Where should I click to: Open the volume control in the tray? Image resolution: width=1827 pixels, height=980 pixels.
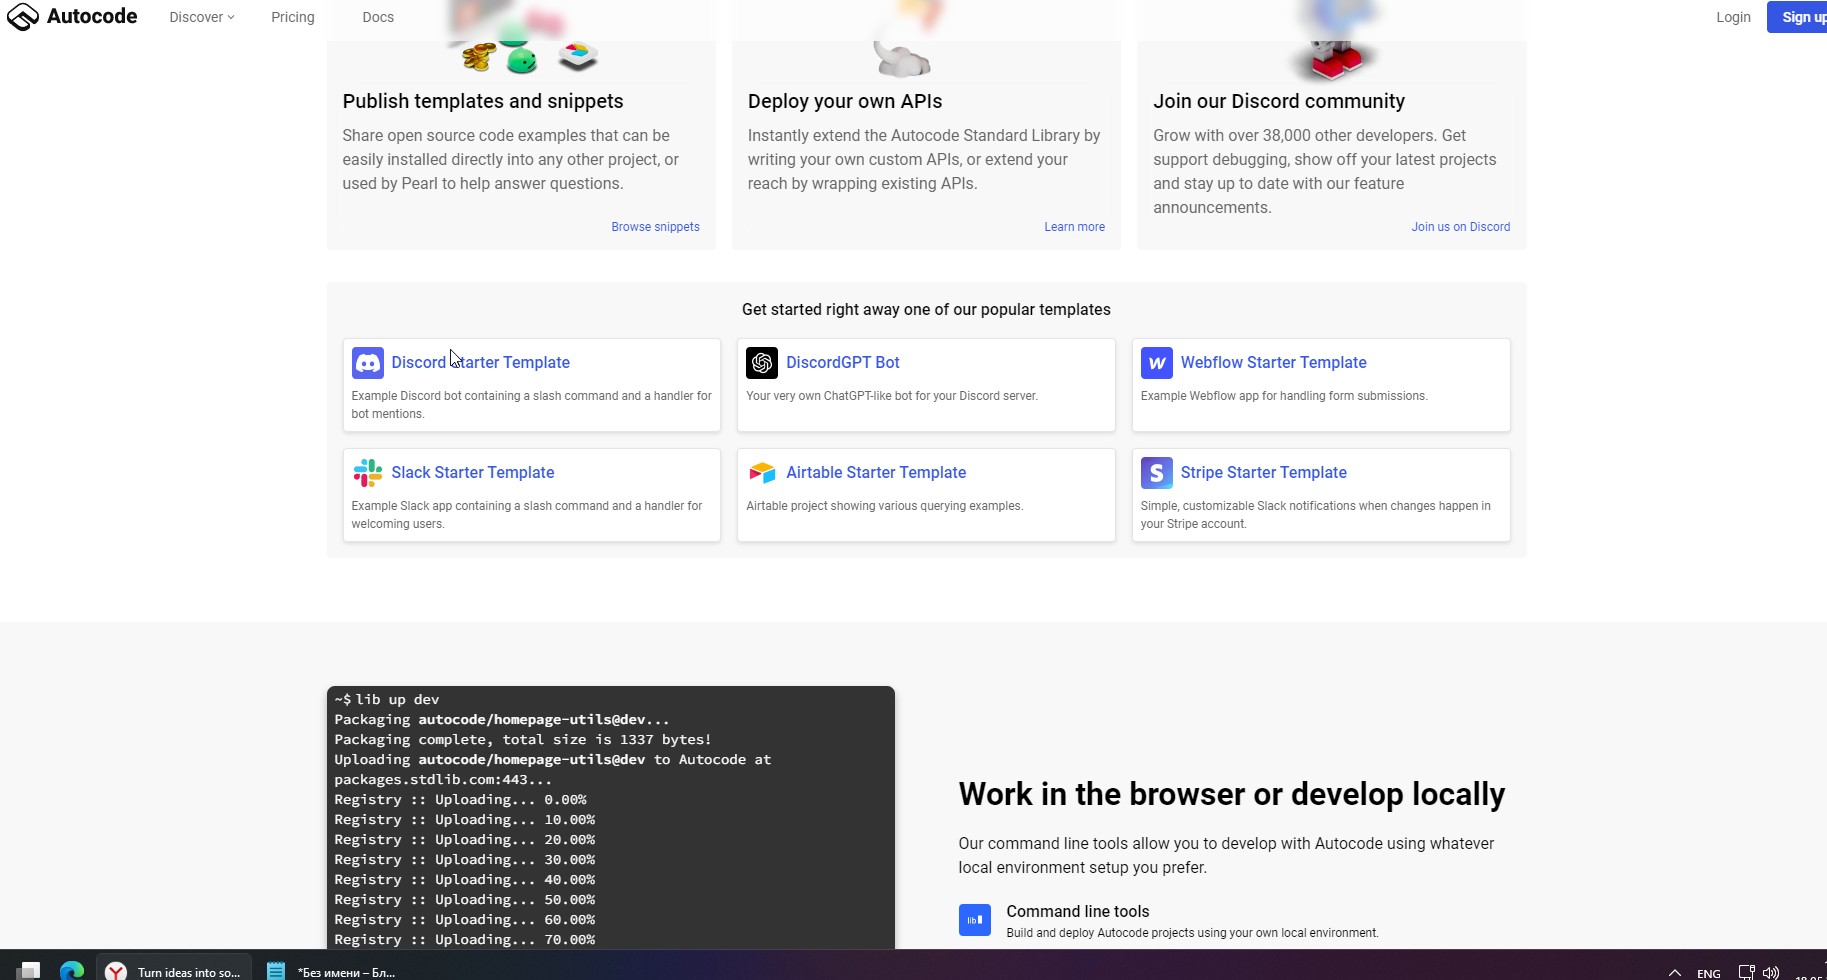[x=1771, y=972]
